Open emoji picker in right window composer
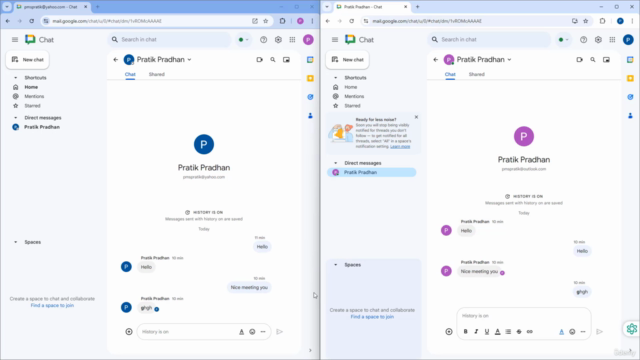The height and width of the screenshot is (360, 640). coord(572,332)
